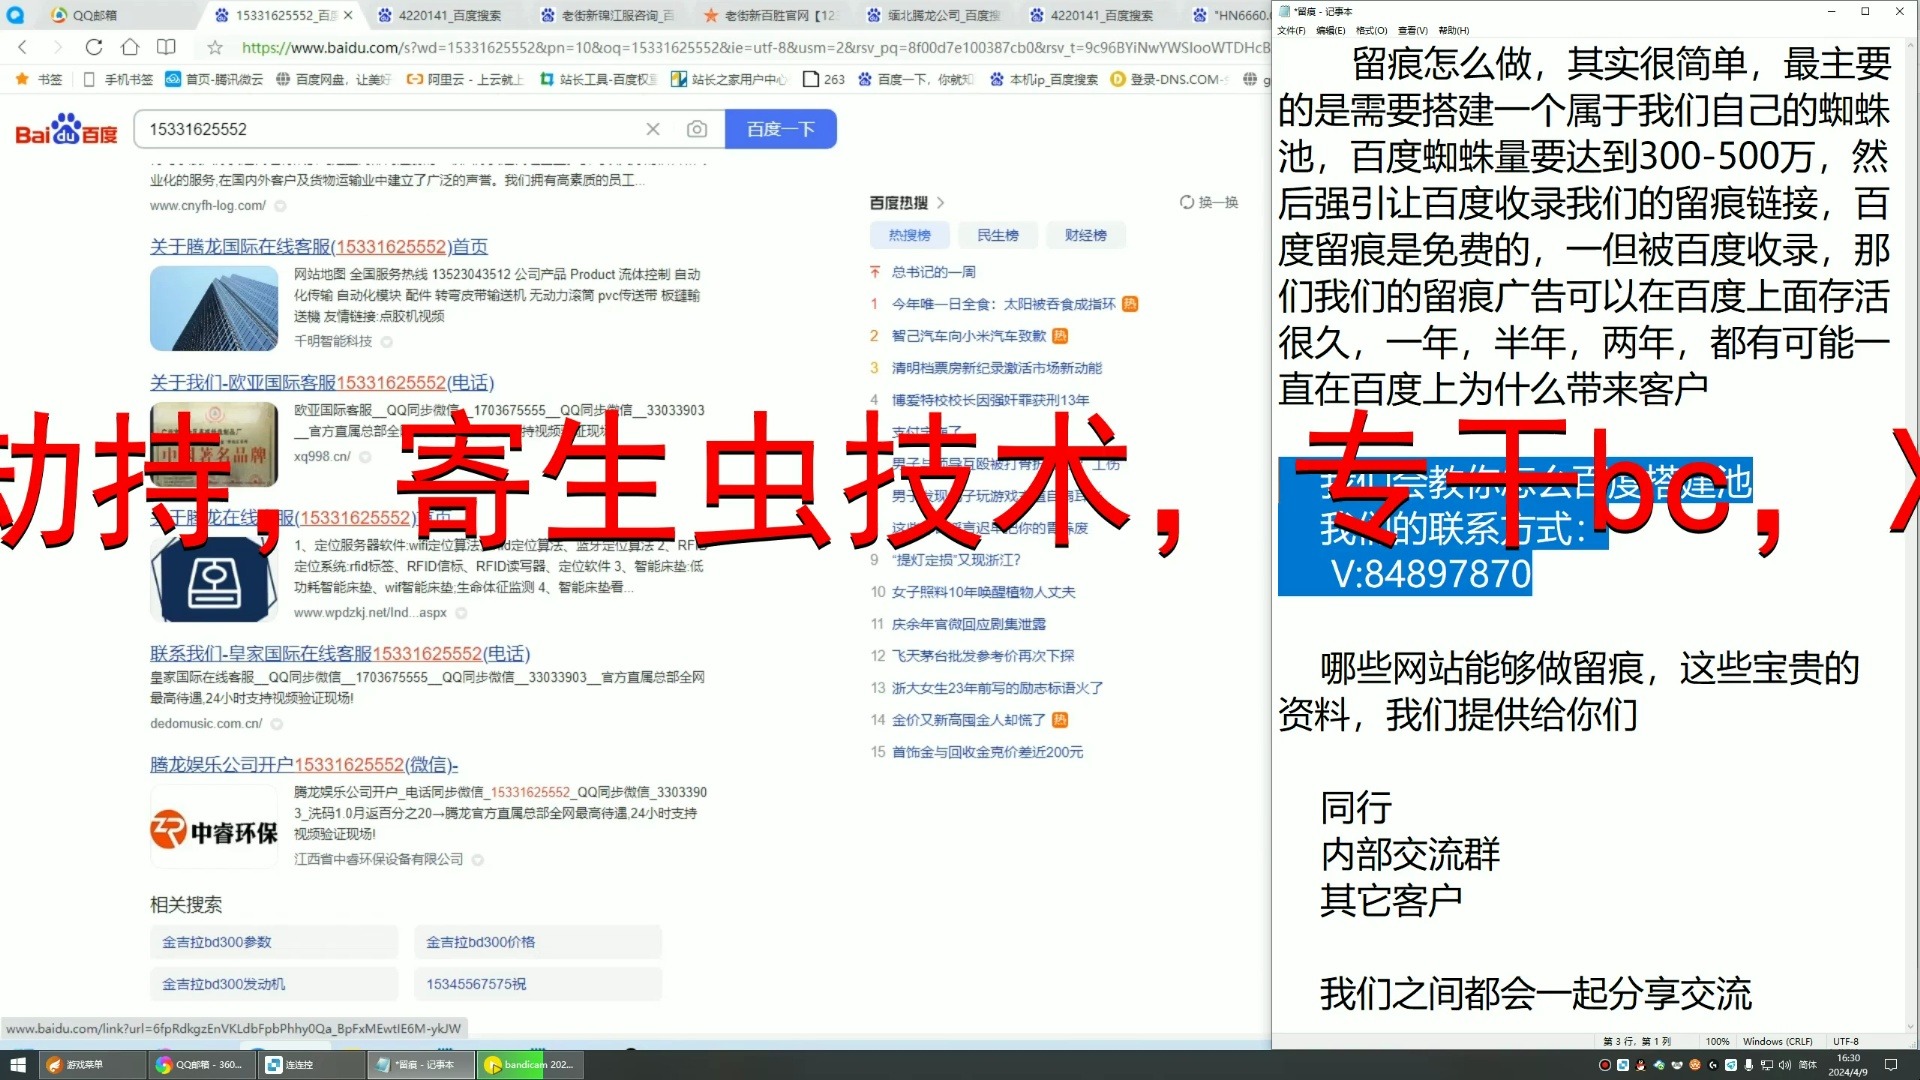The height and width of the screenshot is (1080, 1920).
Task: Select the 财经榜 tab
Action: pyautogui.click(x=1085, y=235)
